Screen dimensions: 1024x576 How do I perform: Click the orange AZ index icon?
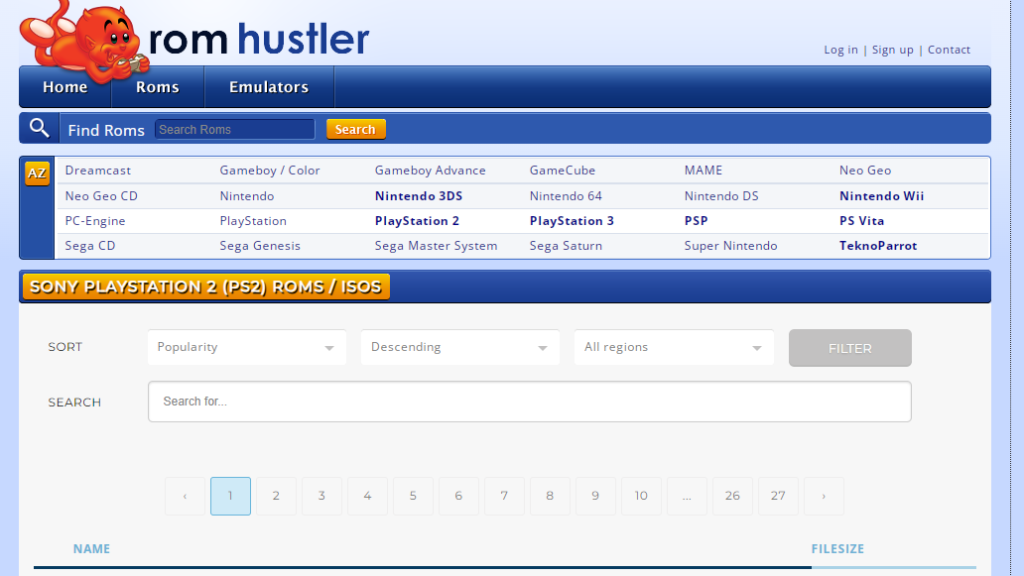tap(37, 173)
